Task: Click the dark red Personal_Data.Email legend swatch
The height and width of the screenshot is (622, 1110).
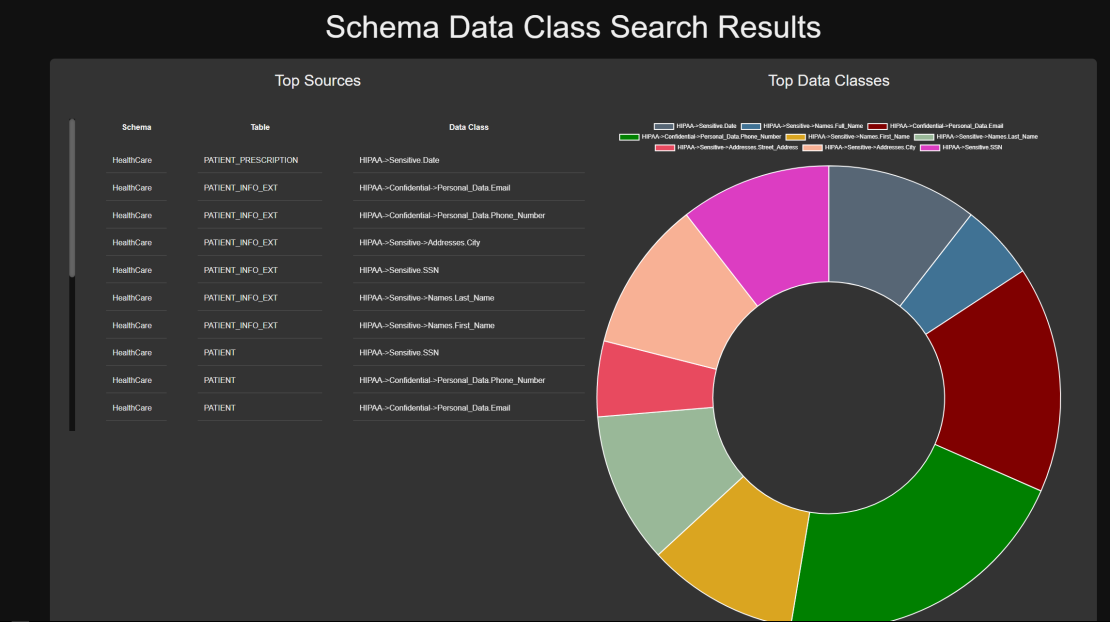Action: (x=876, y=126)
